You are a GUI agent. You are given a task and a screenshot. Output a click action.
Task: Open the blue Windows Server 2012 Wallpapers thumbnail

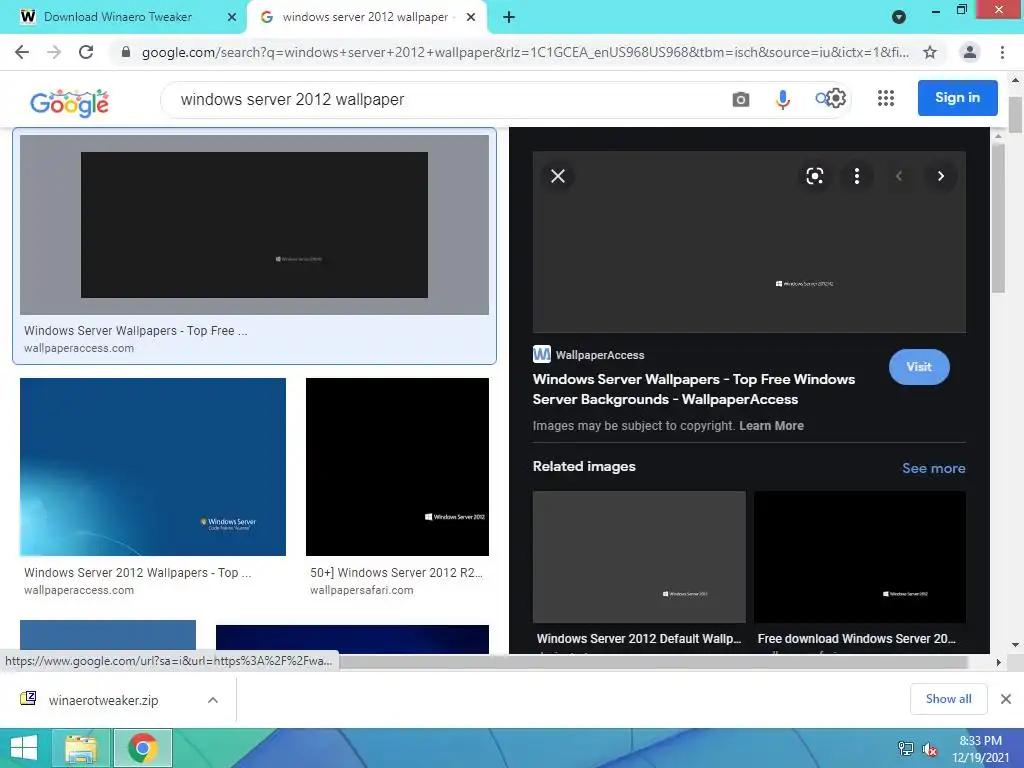pos(153,467)
